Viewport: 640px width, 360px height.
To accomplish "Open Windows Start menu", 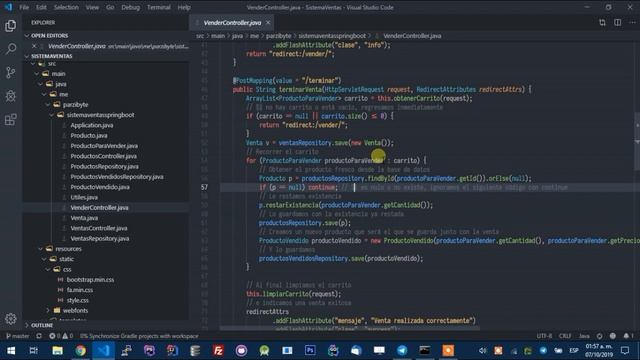I will [11, 350].
